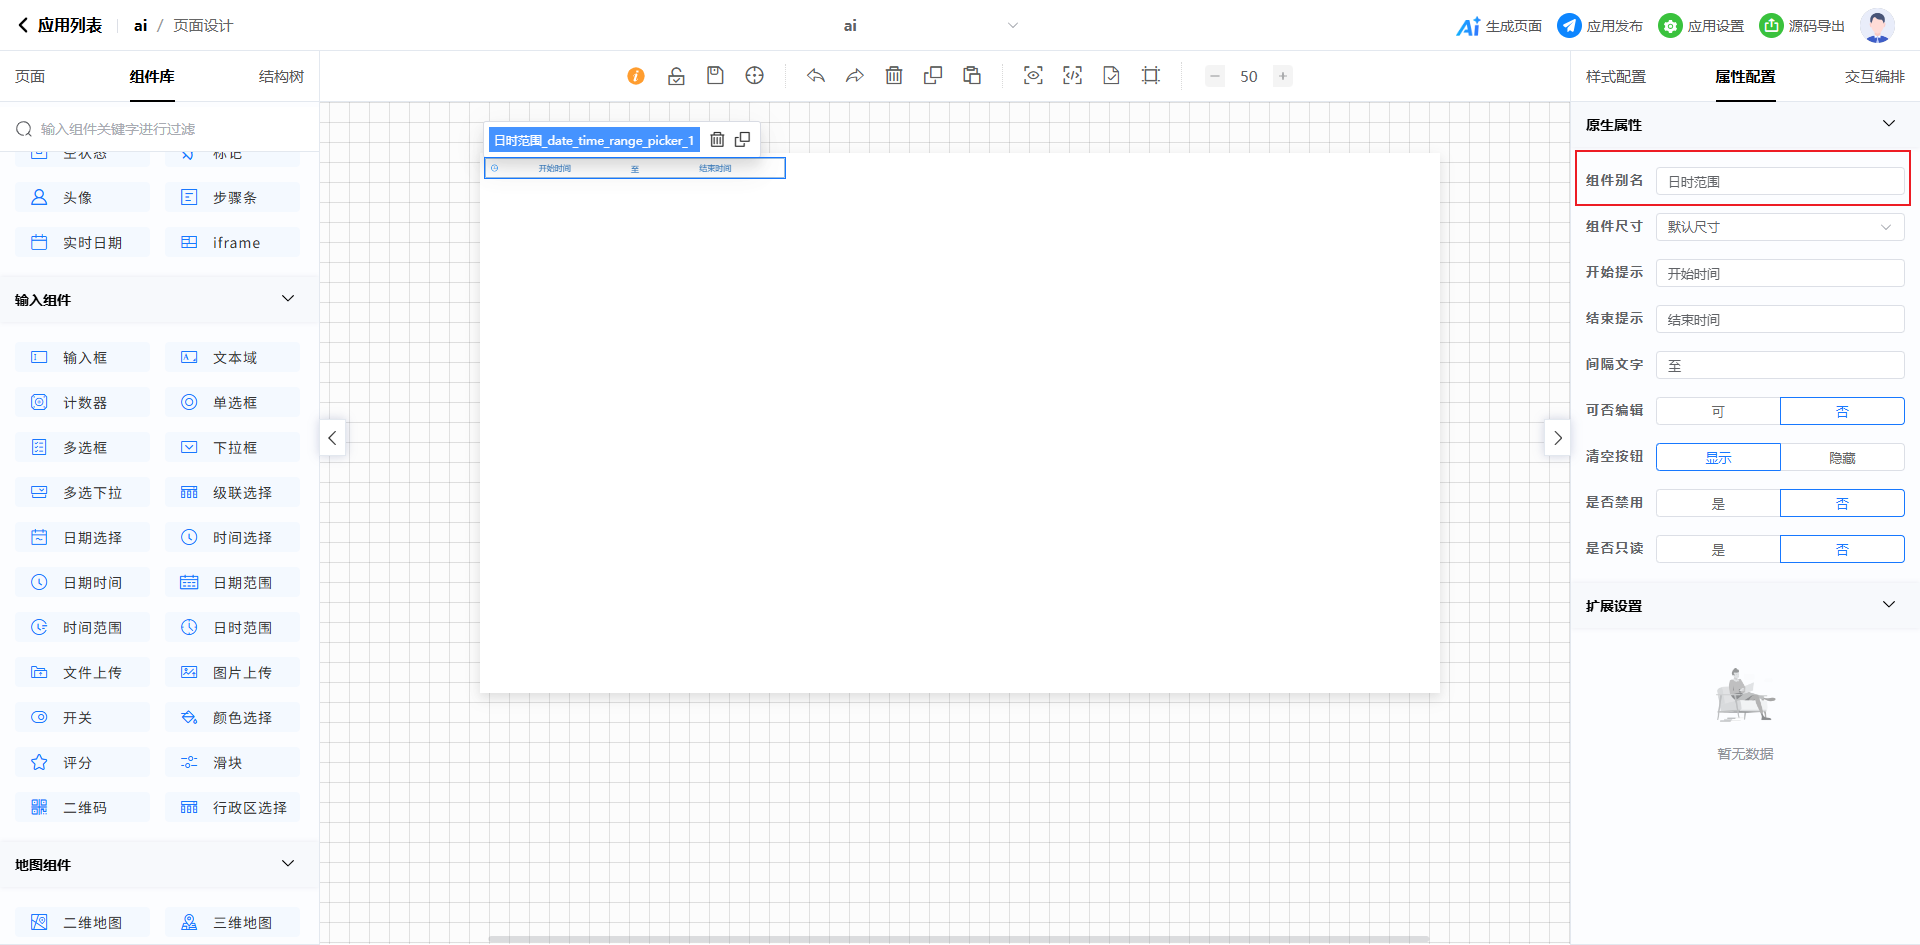
Task: Click the orange info icon
Action: click(x=636, y=76)
